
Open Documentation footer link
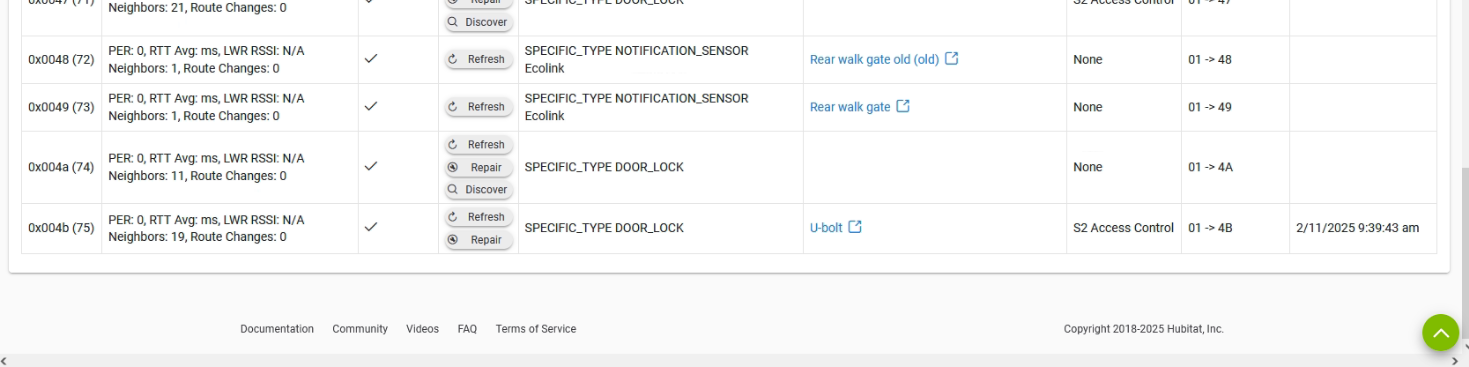tap(277, 329)
